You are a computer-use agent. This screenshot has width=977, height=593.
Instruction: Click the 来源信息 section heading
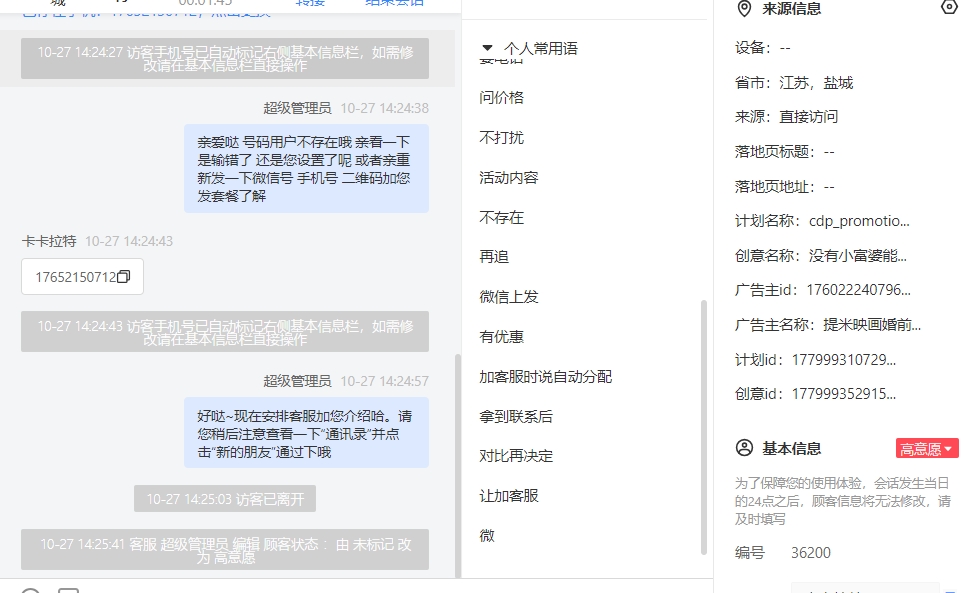(791, 9)
